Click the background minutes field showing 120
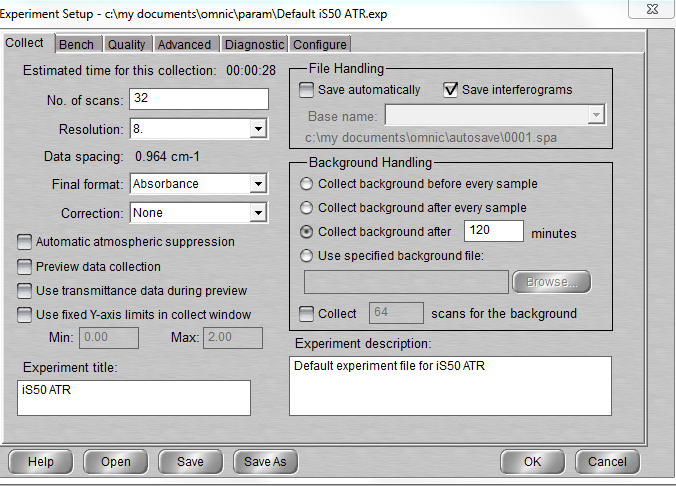Image resolution: width=676 pixels, height=486 pixels. click(x=494, y=231)
